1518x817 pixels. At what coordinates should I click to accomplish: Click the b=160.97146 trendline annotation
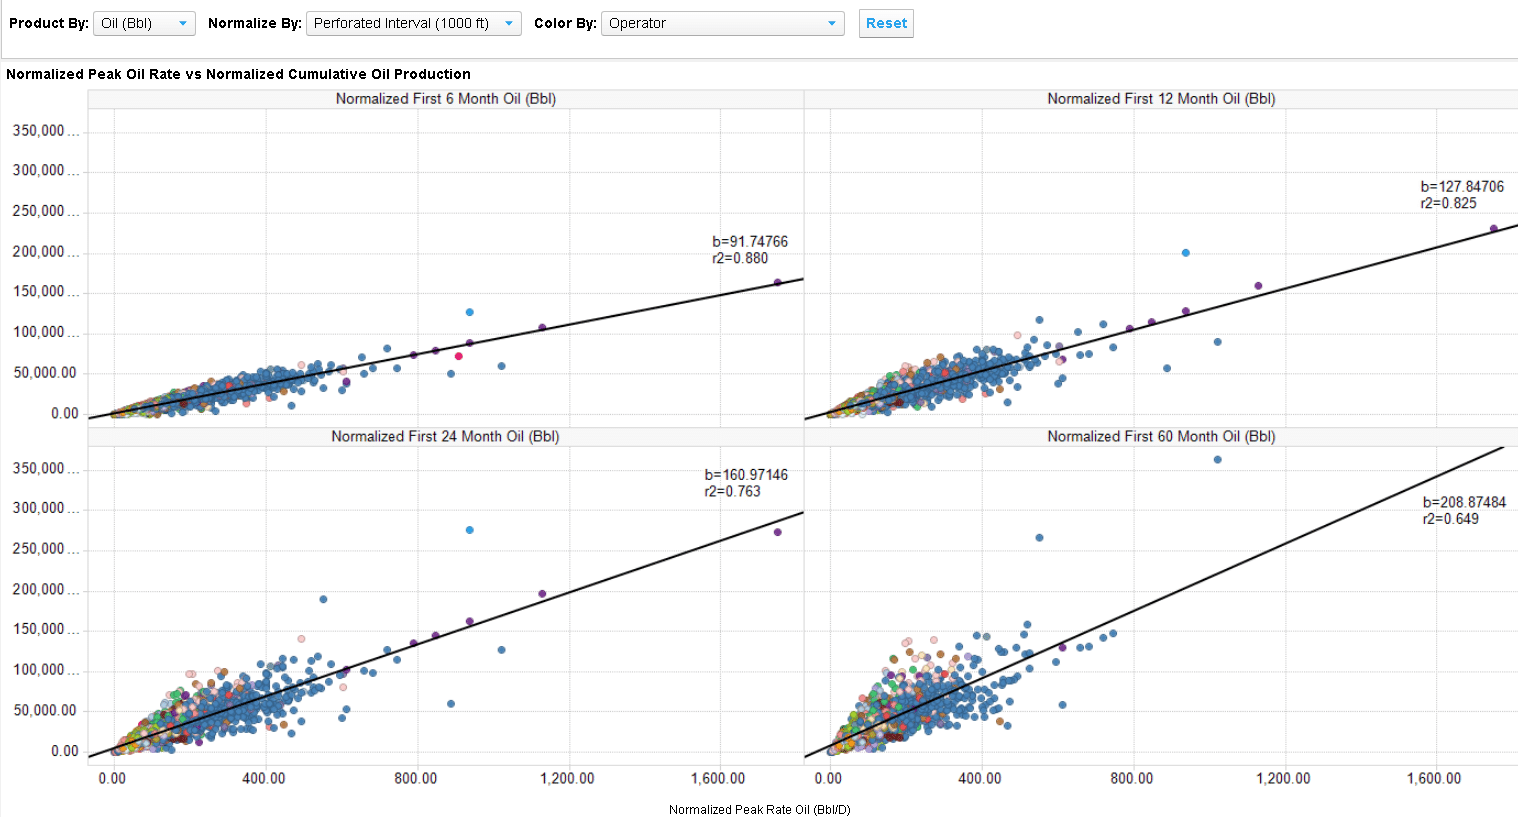[746, 475]
